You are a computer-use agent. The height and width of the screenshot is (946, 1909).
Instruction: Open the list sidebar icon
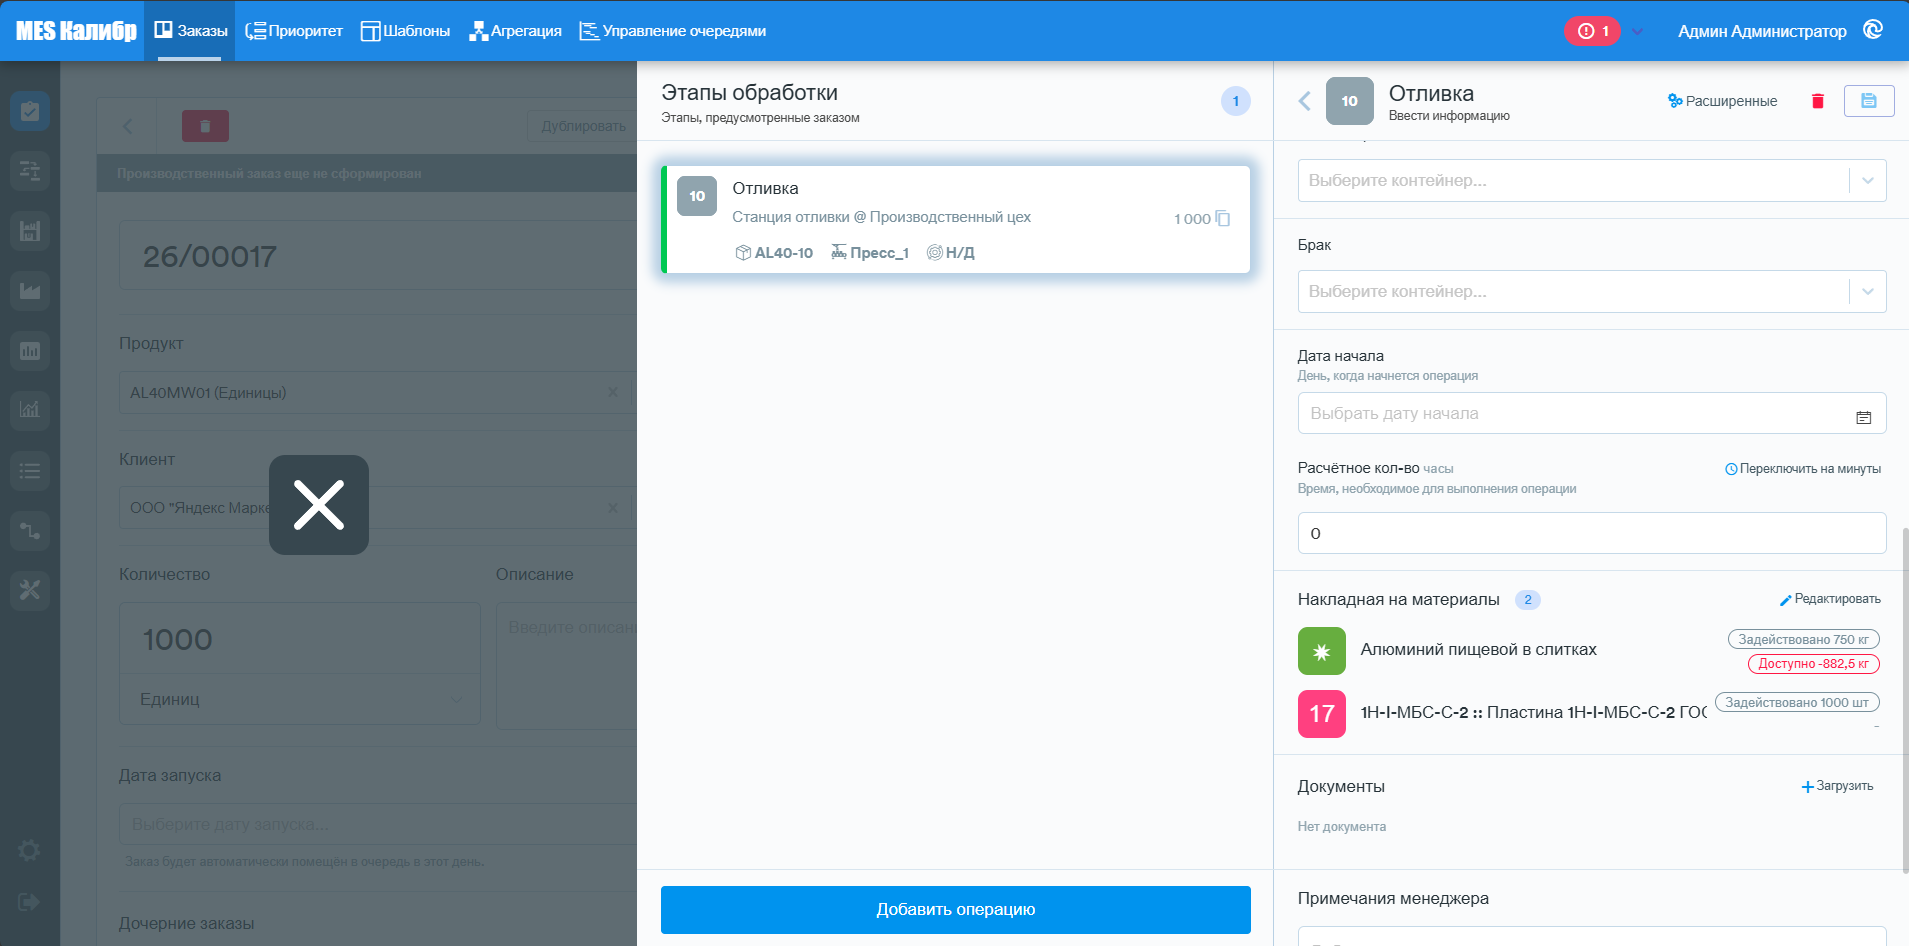30,470
